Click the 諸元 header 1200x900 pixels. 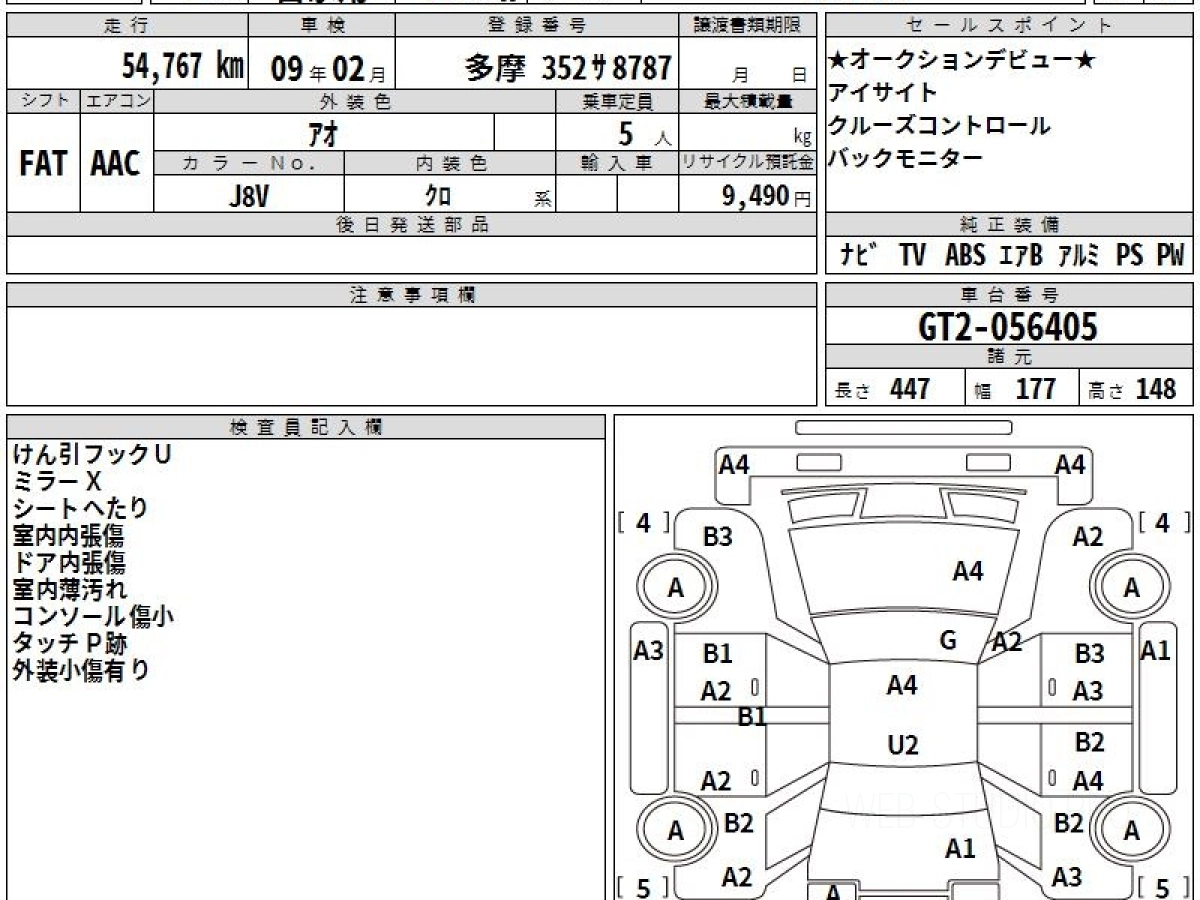tap(1009, 357)
